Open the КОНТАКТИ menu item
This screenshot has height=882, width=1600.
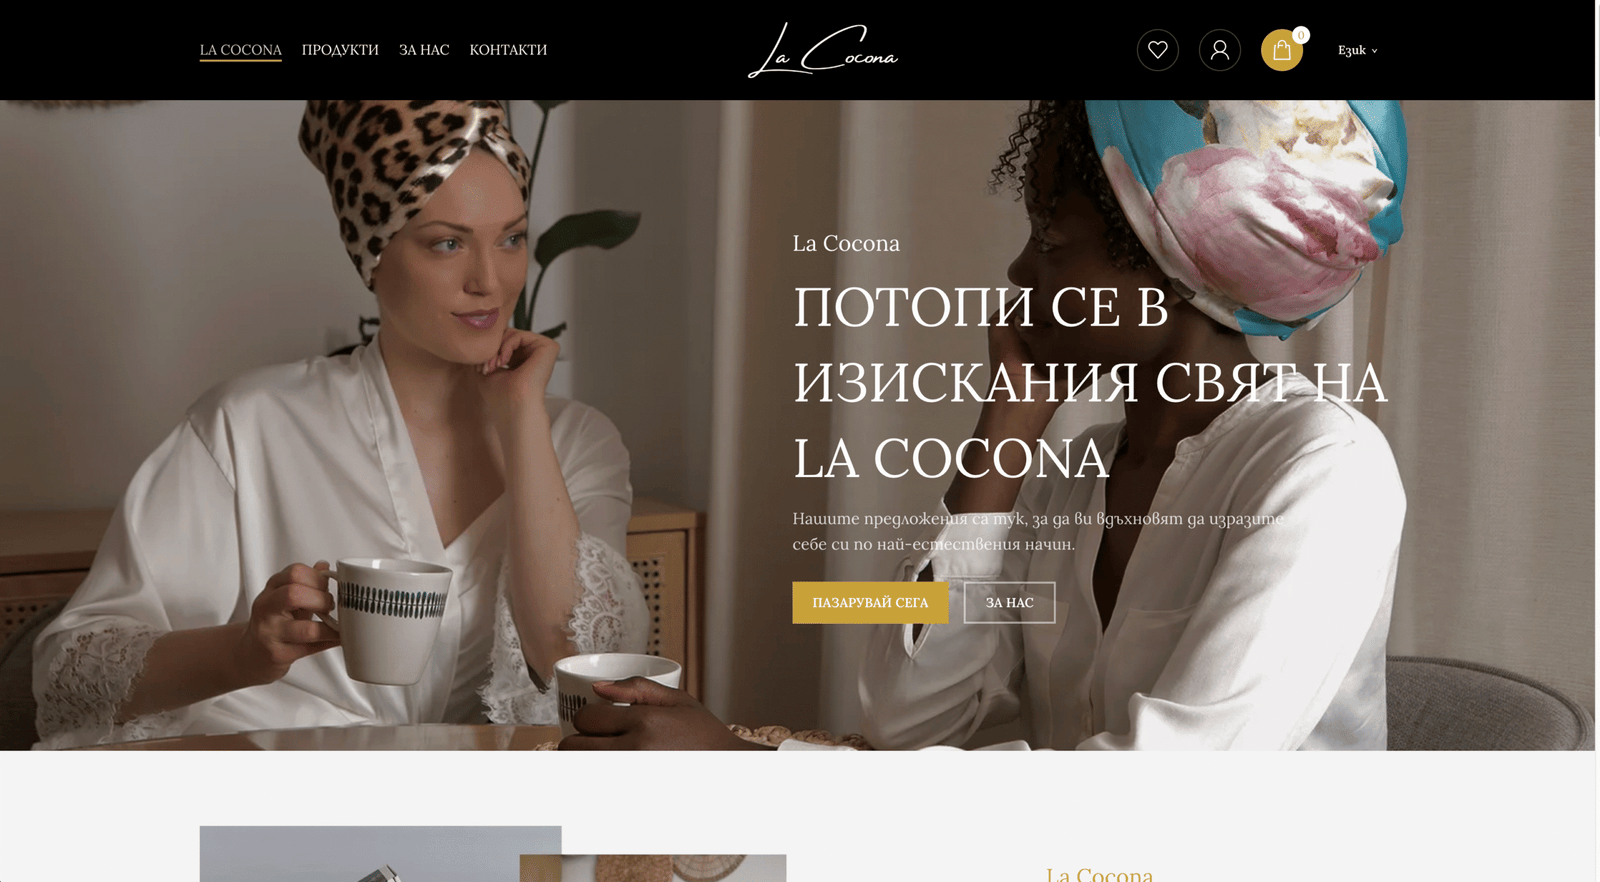click(508, 50)
